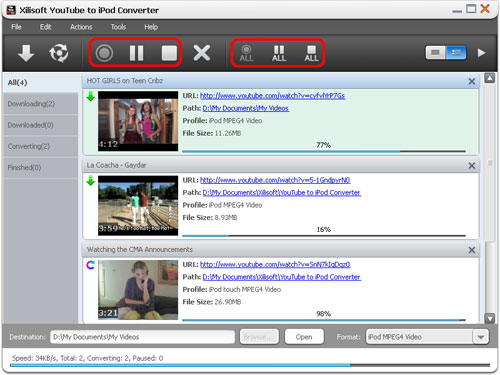Pause the selected task
The height and width of the screenshot is (375, 500).
[x=136, y=53]
